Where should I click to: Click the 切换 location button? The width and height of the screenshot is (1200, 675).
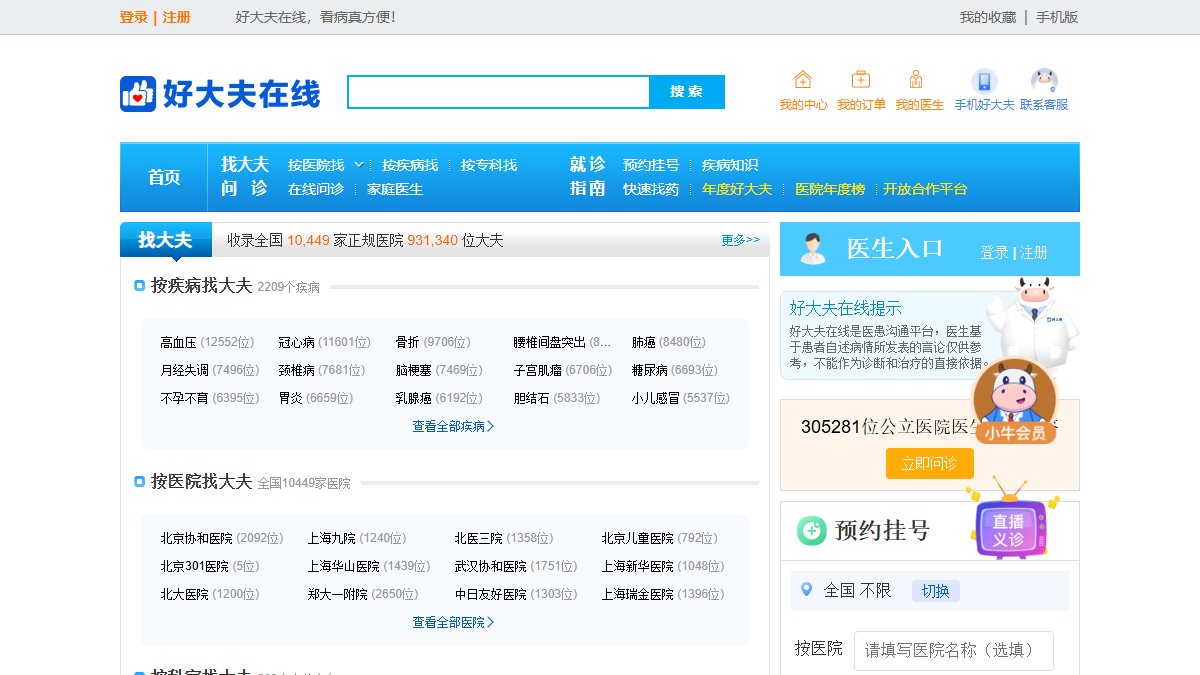click(x=935, y=591)
